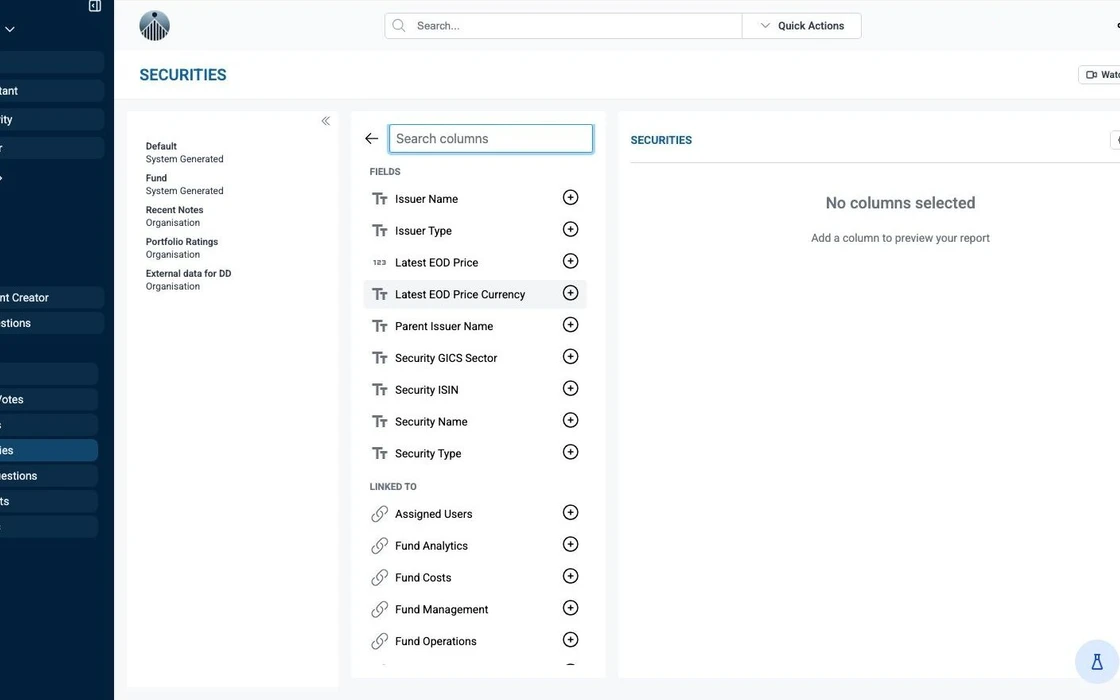Add the Issuer Name column
Image resolution: width=1120 pixels, height=700 pixels.
click(x=570, y=198)
